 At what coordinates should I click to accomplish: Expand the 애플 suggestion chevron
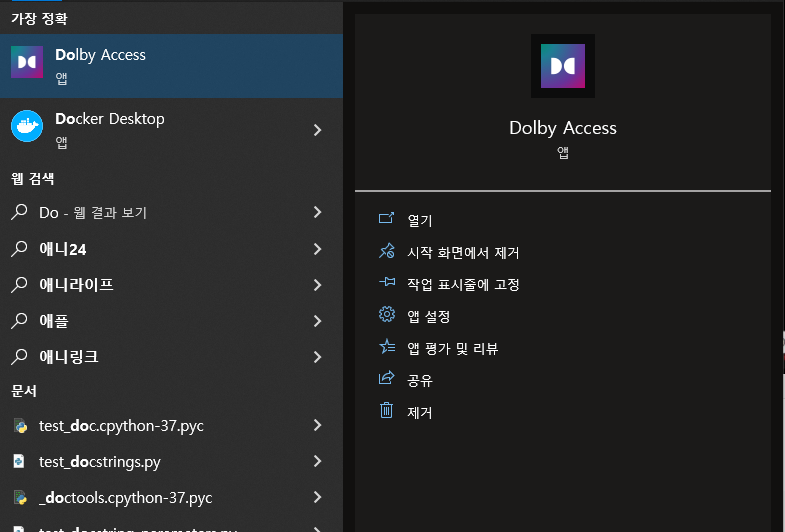(x=317, y=321)
